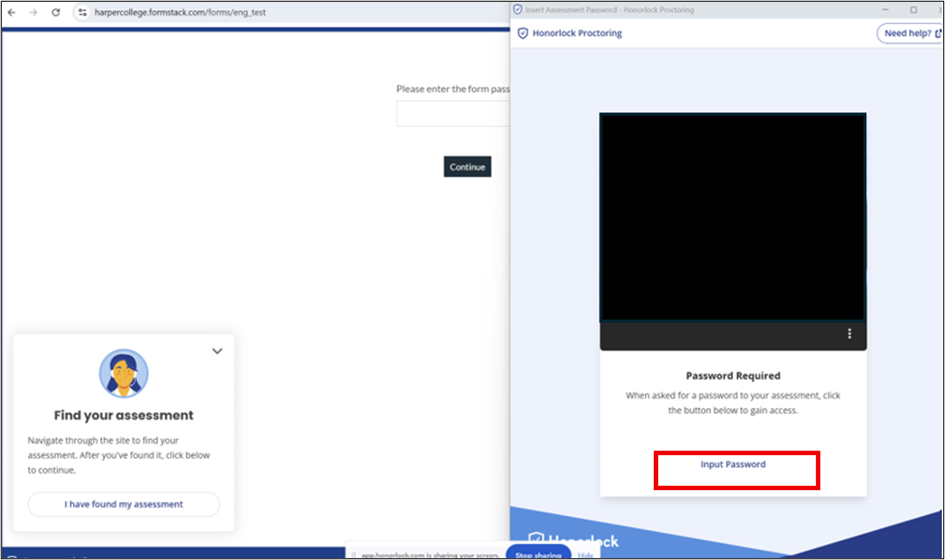Open site information icon in address bar
This screenshot has width=945, height=560.
[82, 12]
